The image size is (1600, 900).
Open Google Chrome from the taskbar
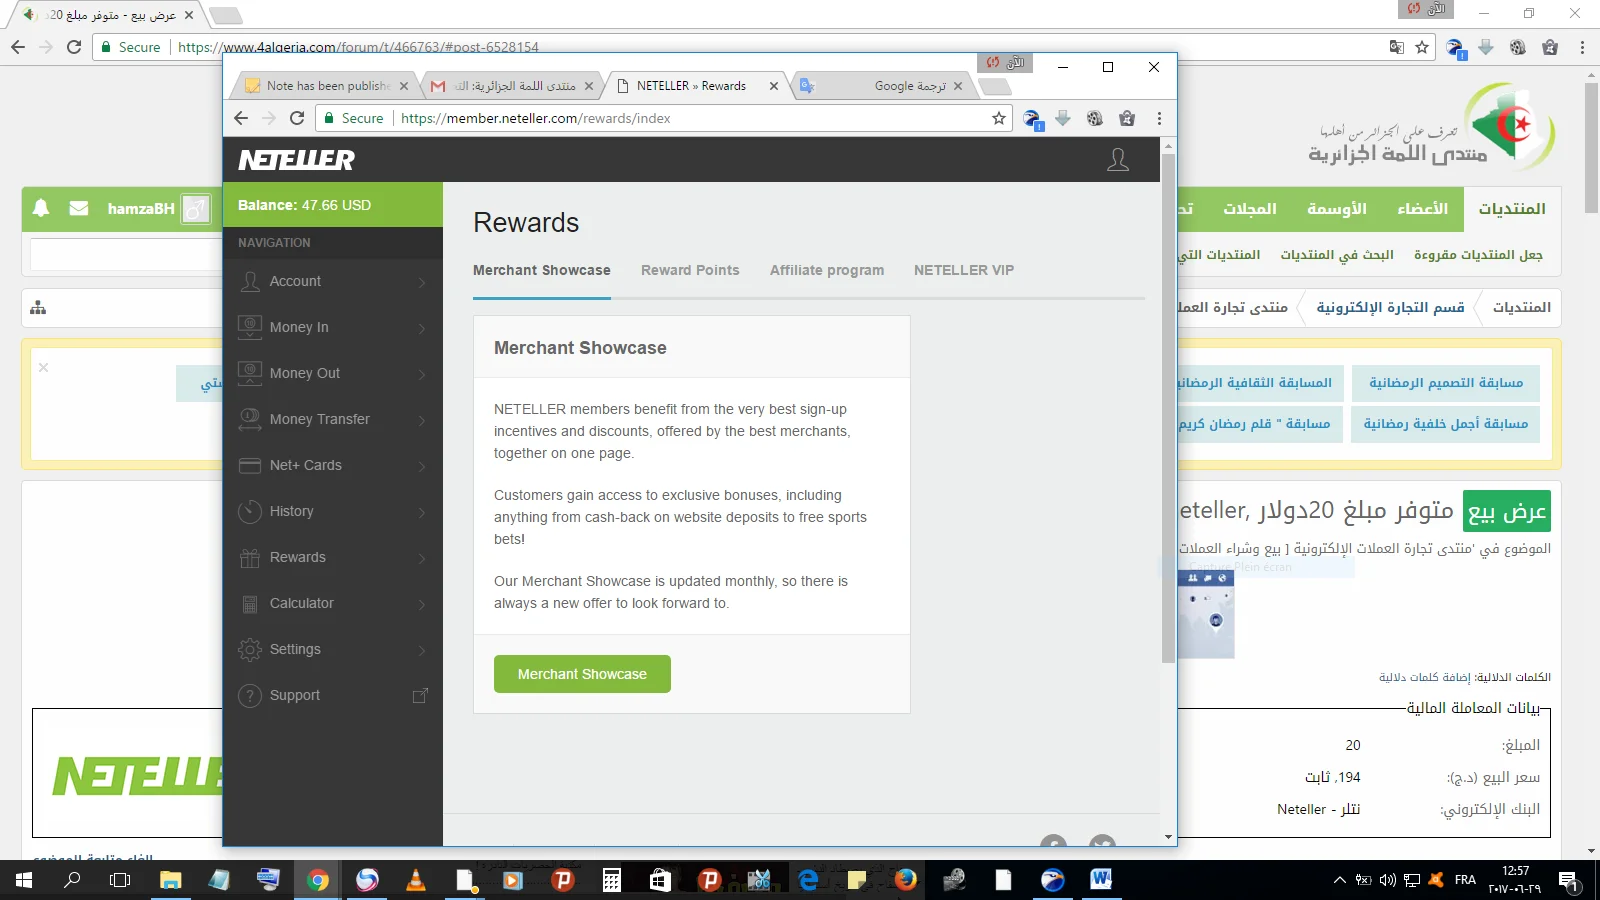318,880
